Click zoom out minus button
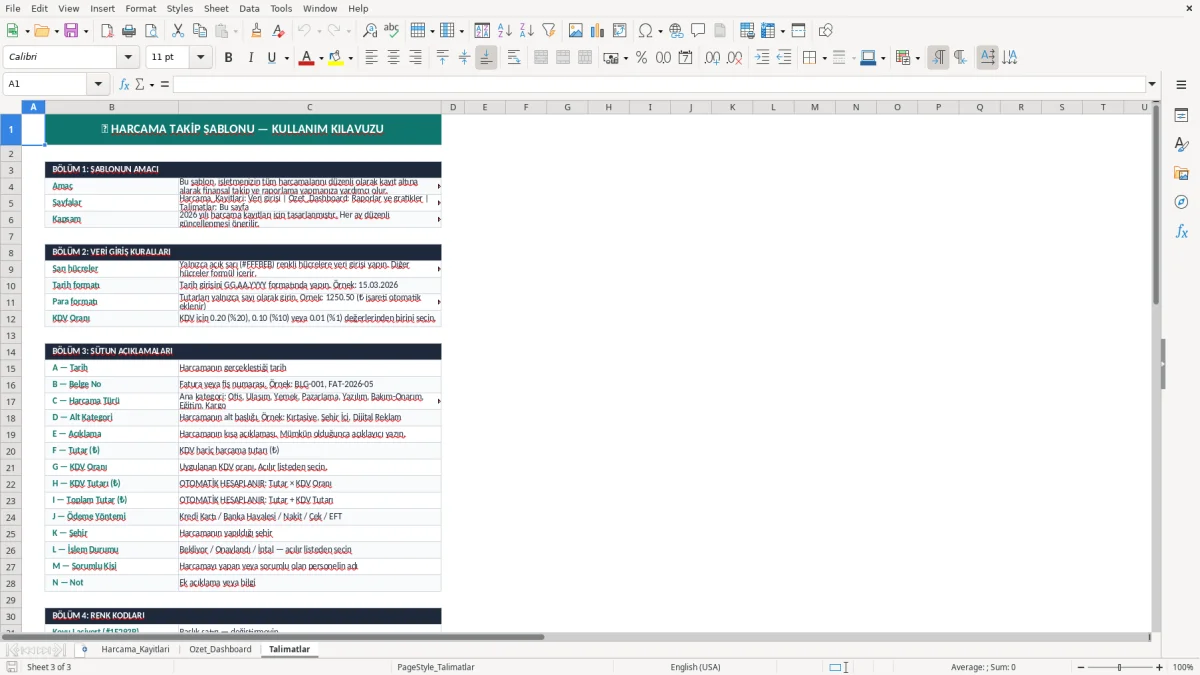 tap(1082, 667)
